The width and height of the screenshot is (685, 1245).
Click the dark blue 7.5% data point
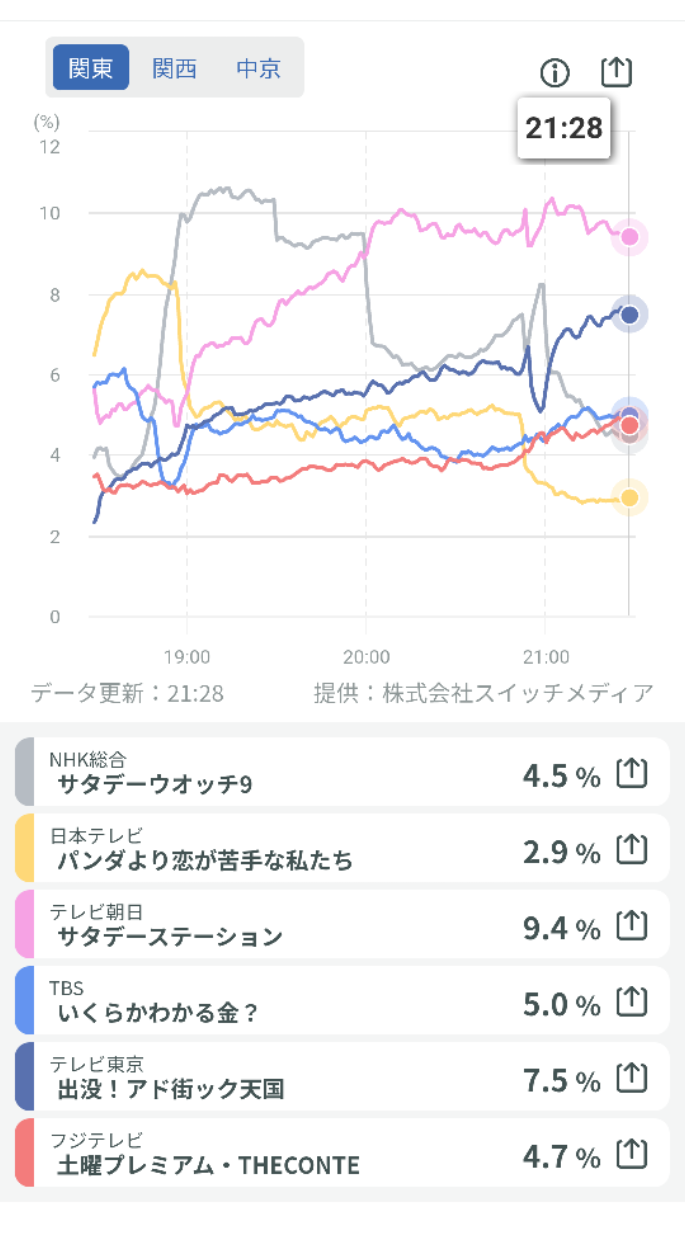point(630,315)
